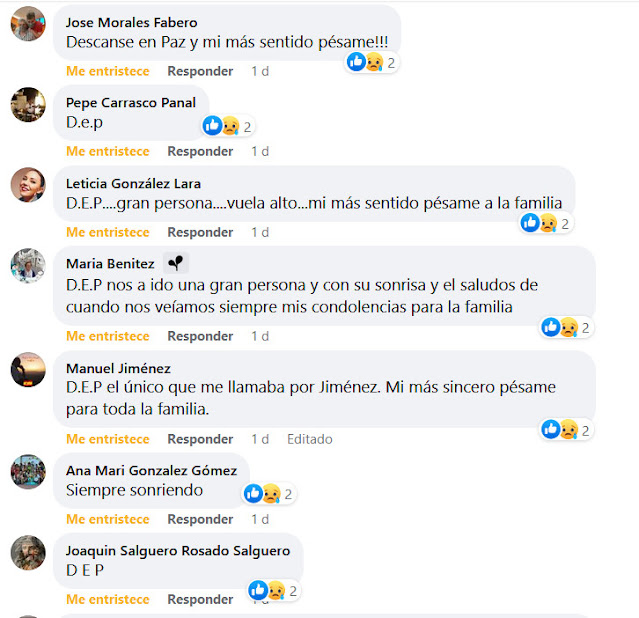Open reactions on Jose Morales Fabero's comment

pos(372,62)
